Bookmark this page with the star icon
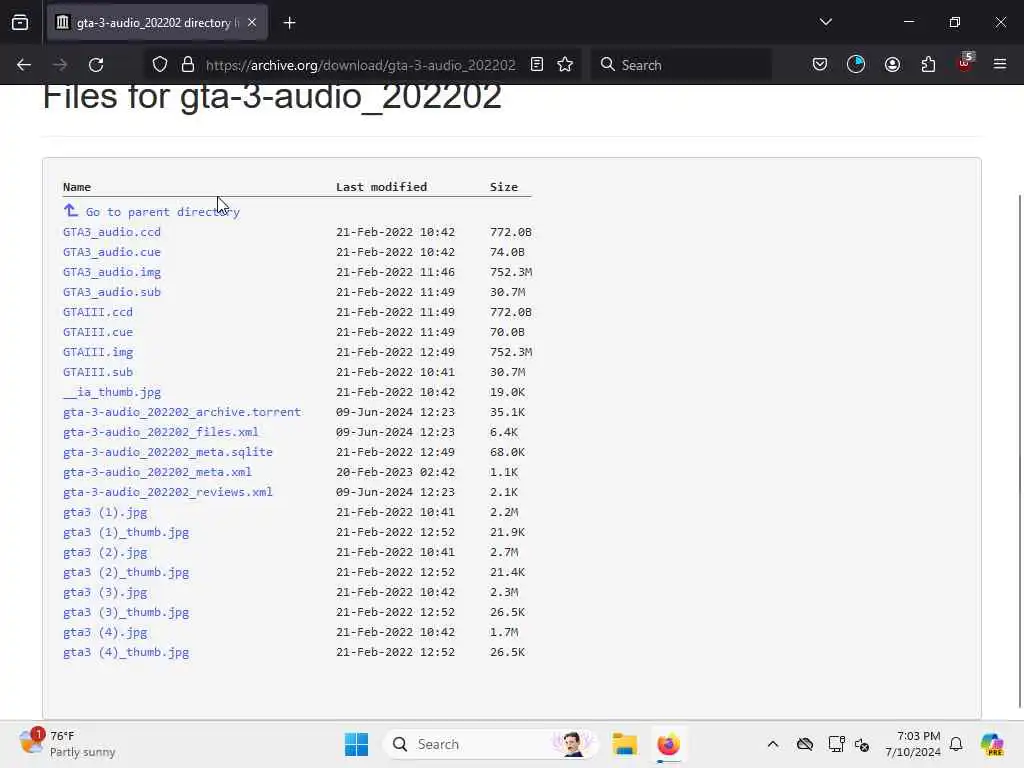 (566, 65)
